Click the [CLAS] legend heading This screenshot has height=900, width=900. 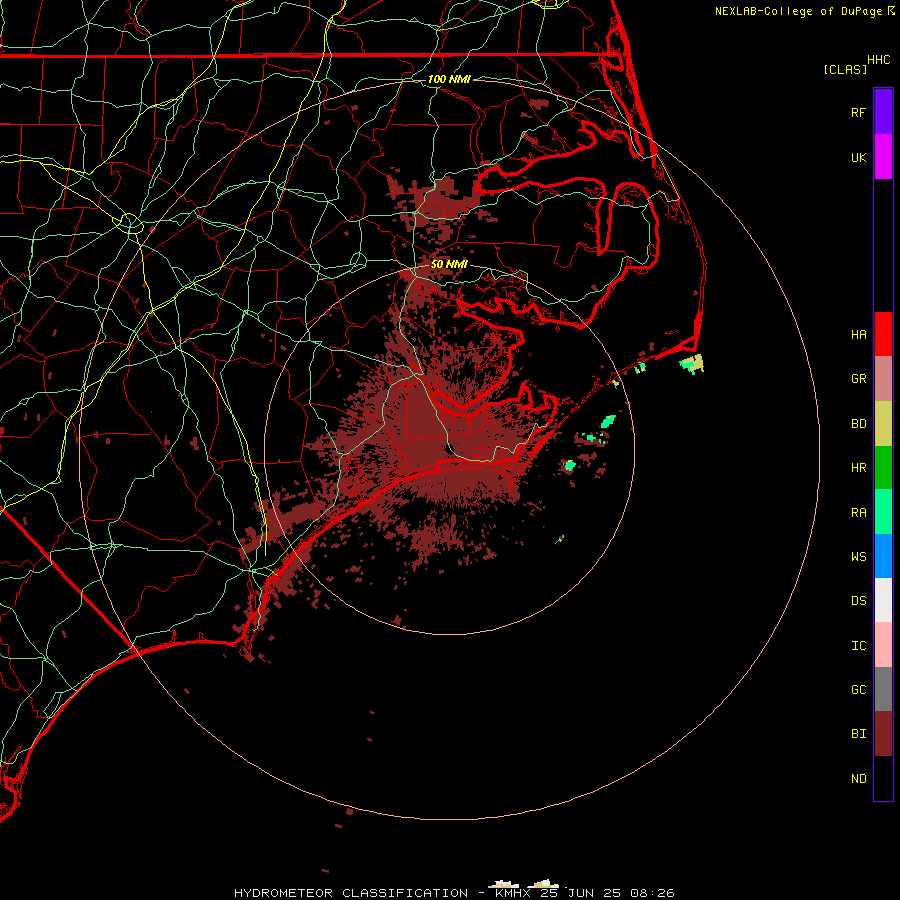[845, 69]
